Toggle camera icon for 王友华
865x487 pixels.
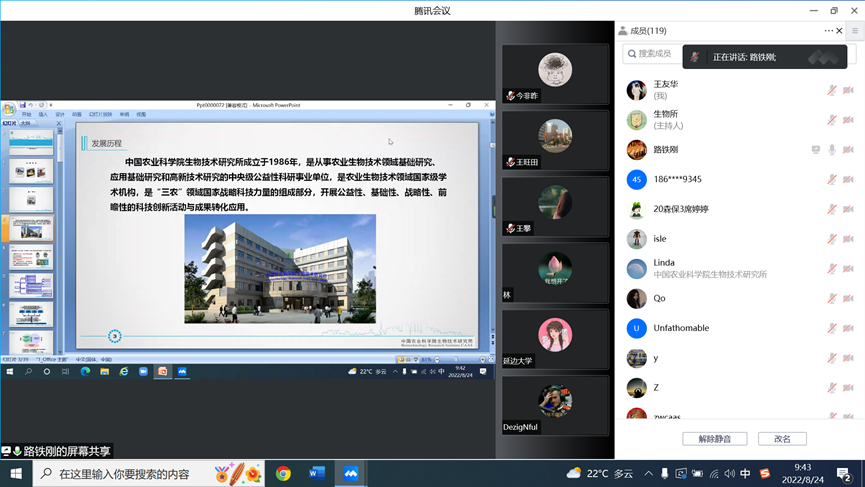[x=848, y=90]
